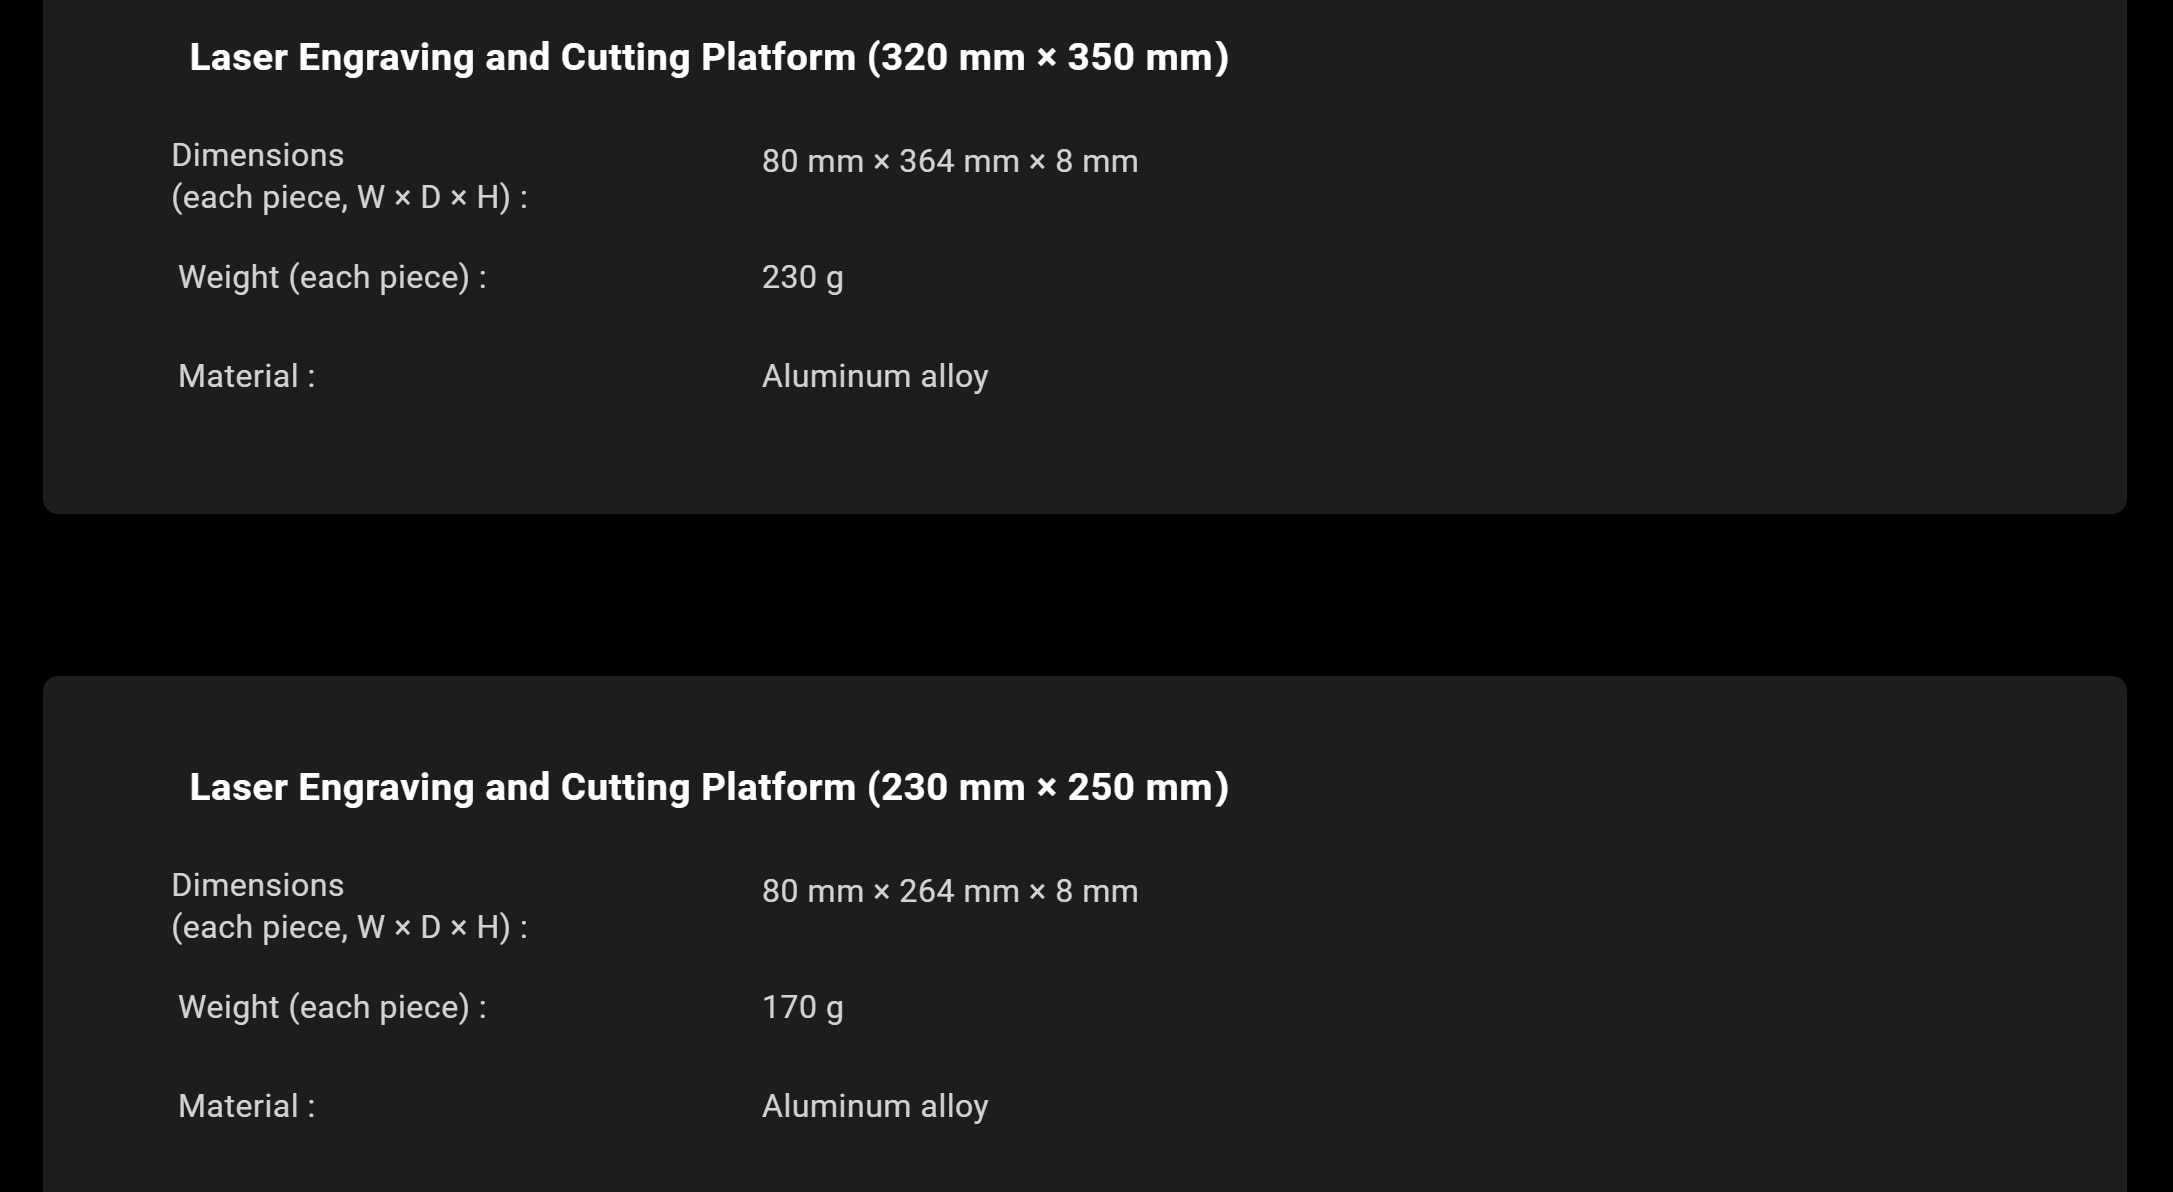
Task: Click the first Aluminum alloy material value
Action: coord(875,377)
